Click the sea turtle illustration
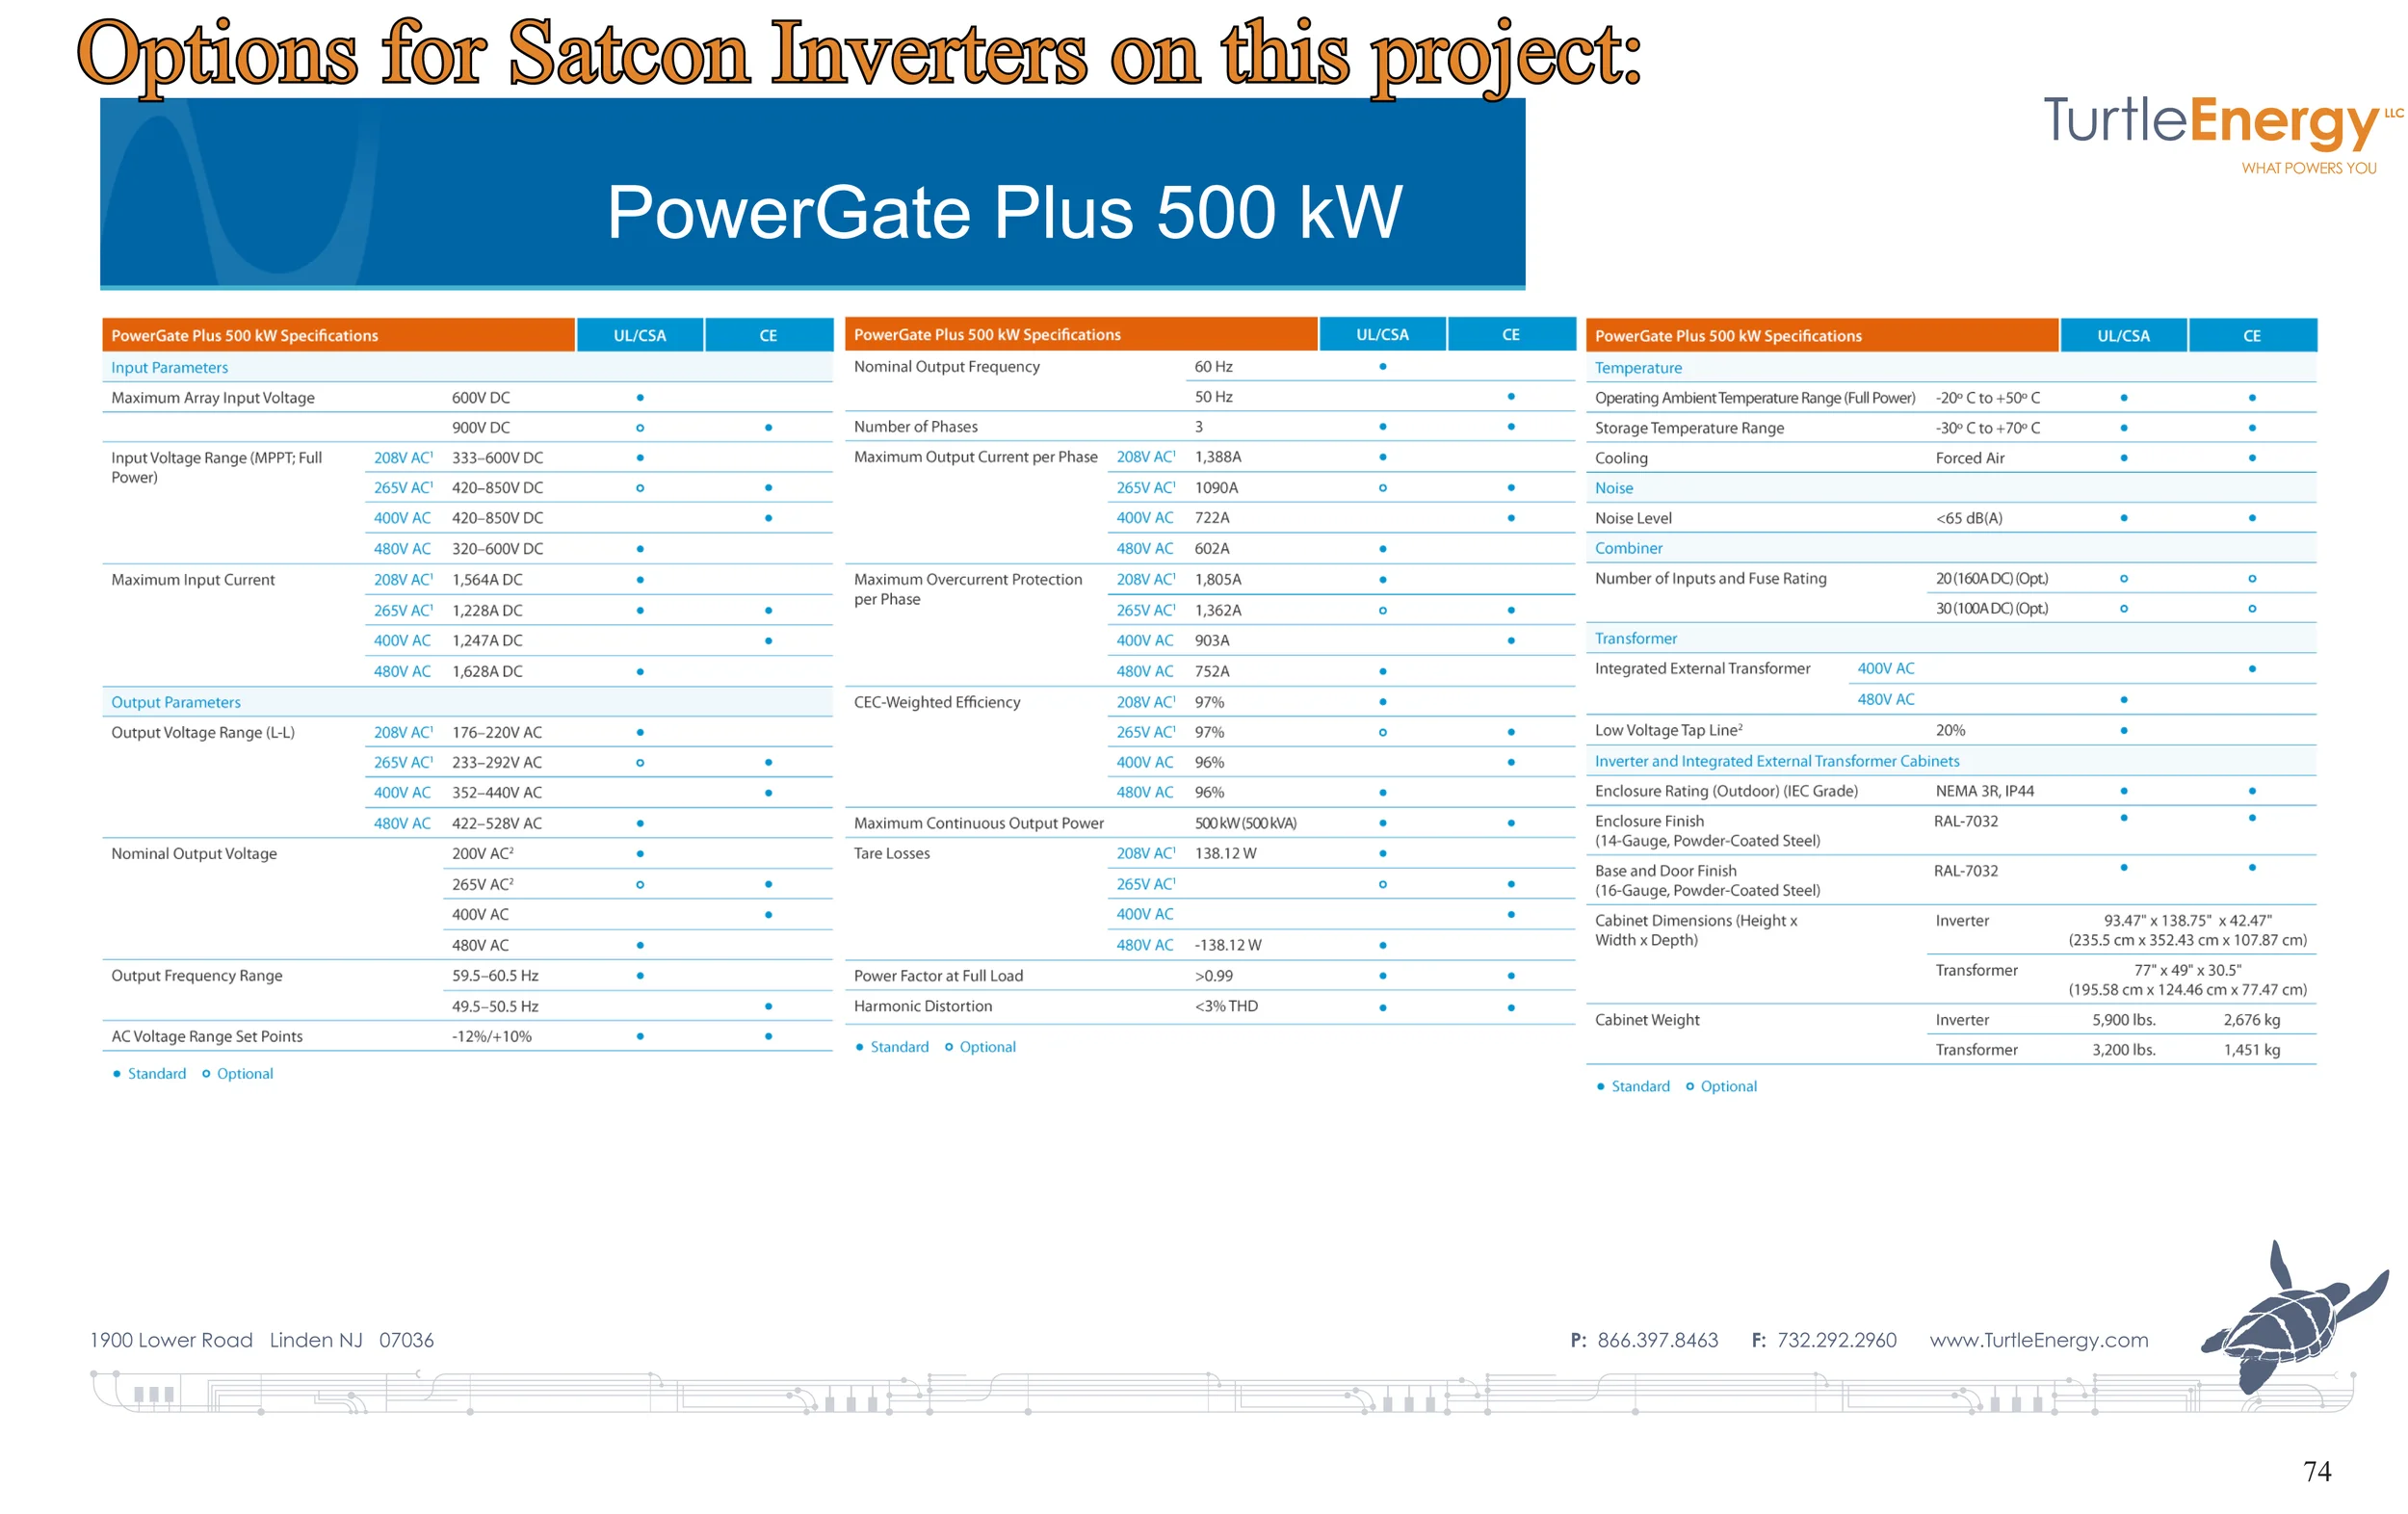2408x1514 pixels. [2294, 1315]
